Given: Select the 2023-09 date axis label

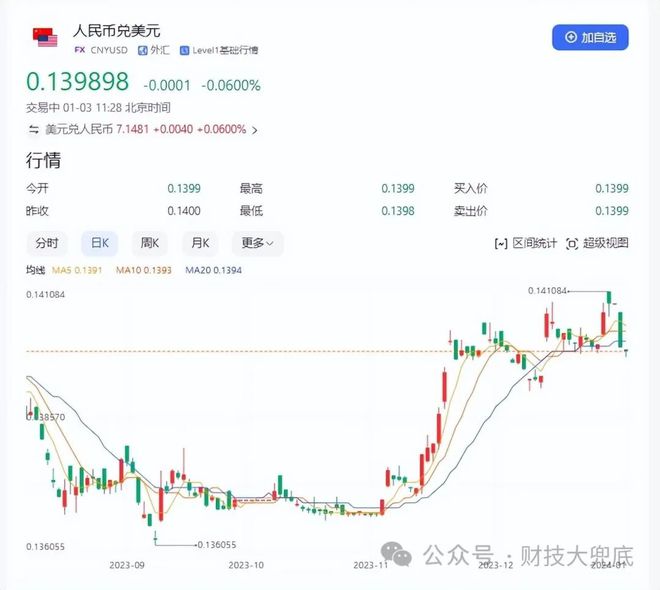Looking at the screenshot, I should pos(127,565).
